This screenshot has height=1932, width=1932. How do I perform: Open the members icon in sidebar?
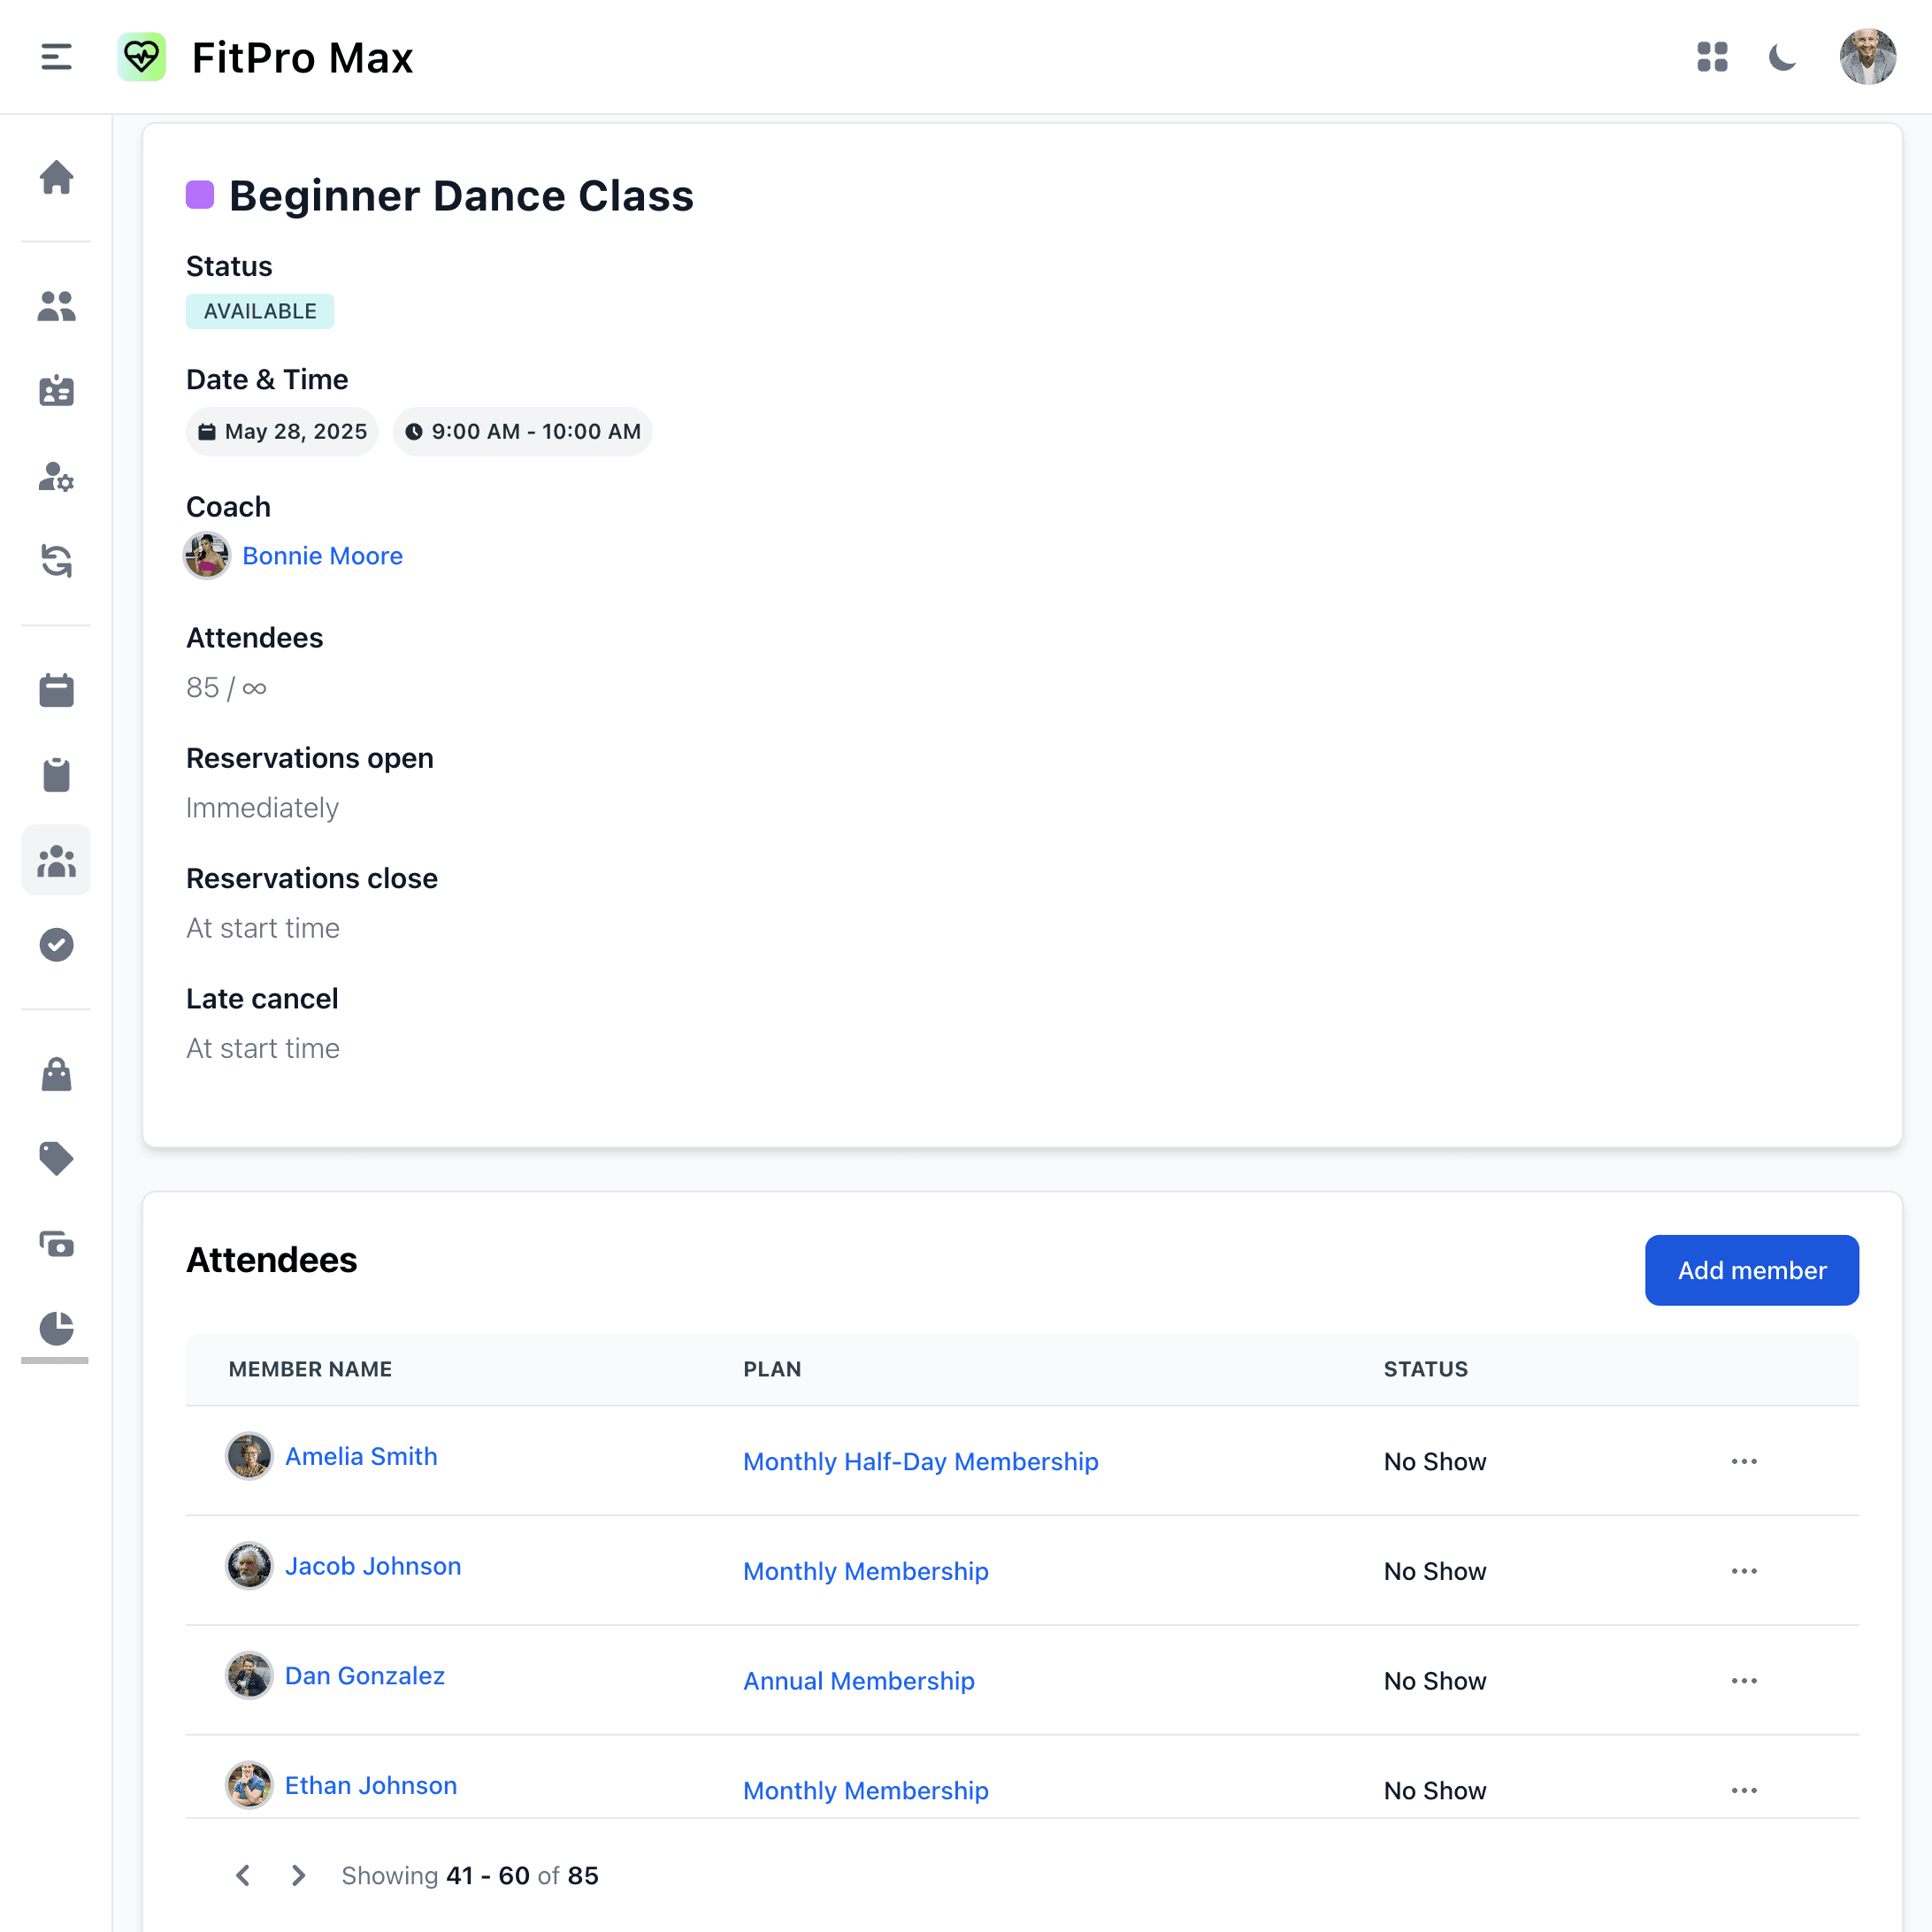click(x=56, y=306)
